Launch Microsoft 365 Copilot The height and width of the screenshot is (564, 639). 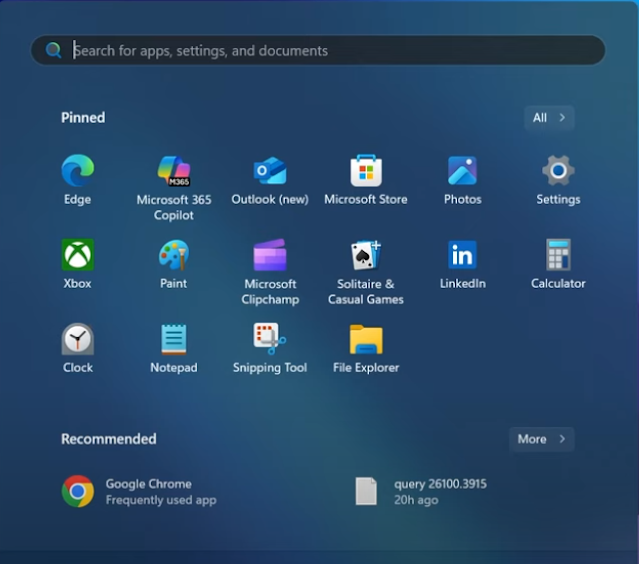tap(174, 171)
